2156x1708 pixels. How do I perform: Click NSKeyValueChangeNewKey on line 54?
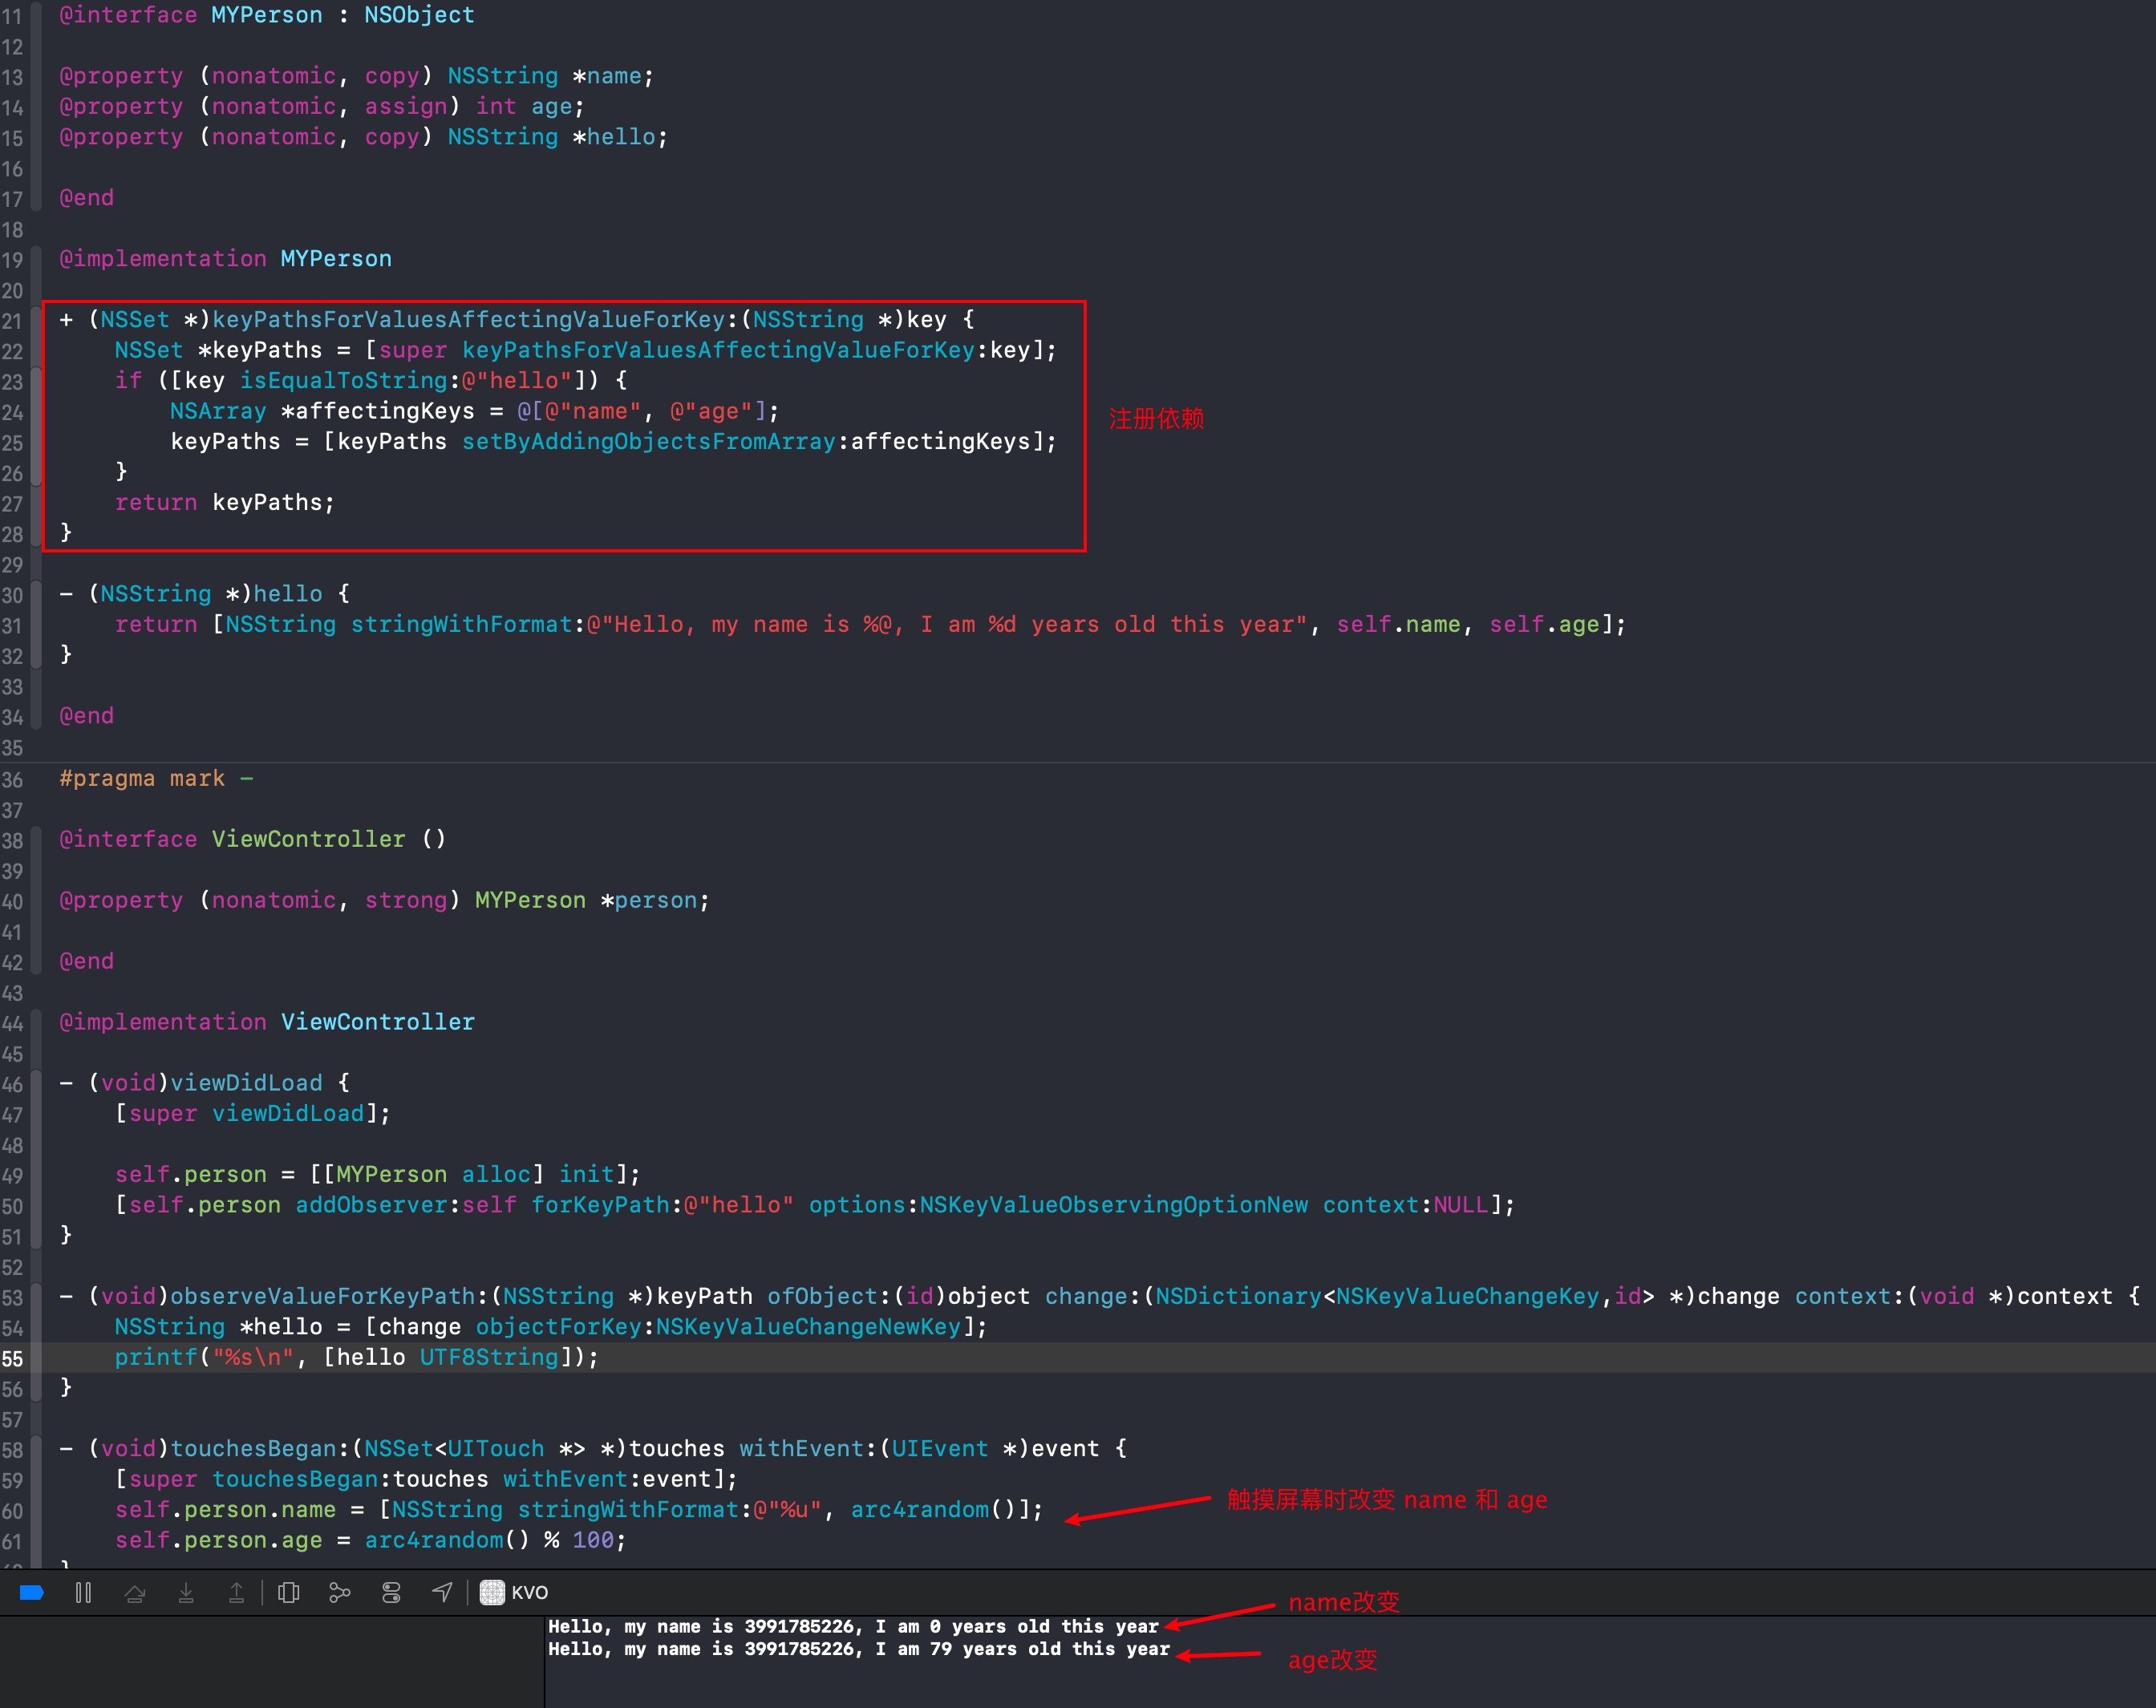(x=808, y=1327)
